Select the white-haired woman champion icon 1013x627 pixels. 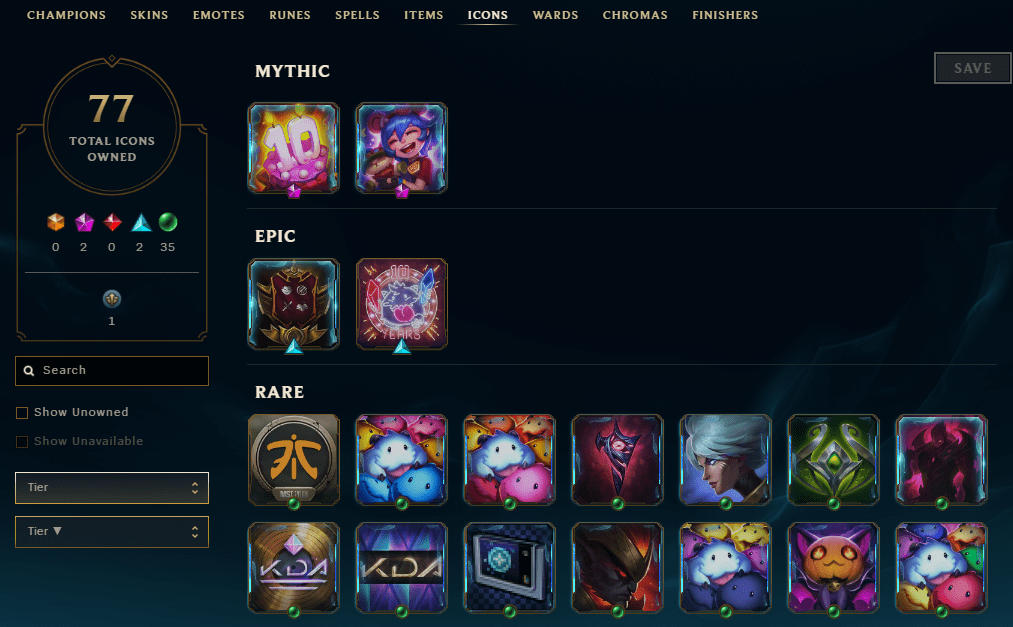726,460
